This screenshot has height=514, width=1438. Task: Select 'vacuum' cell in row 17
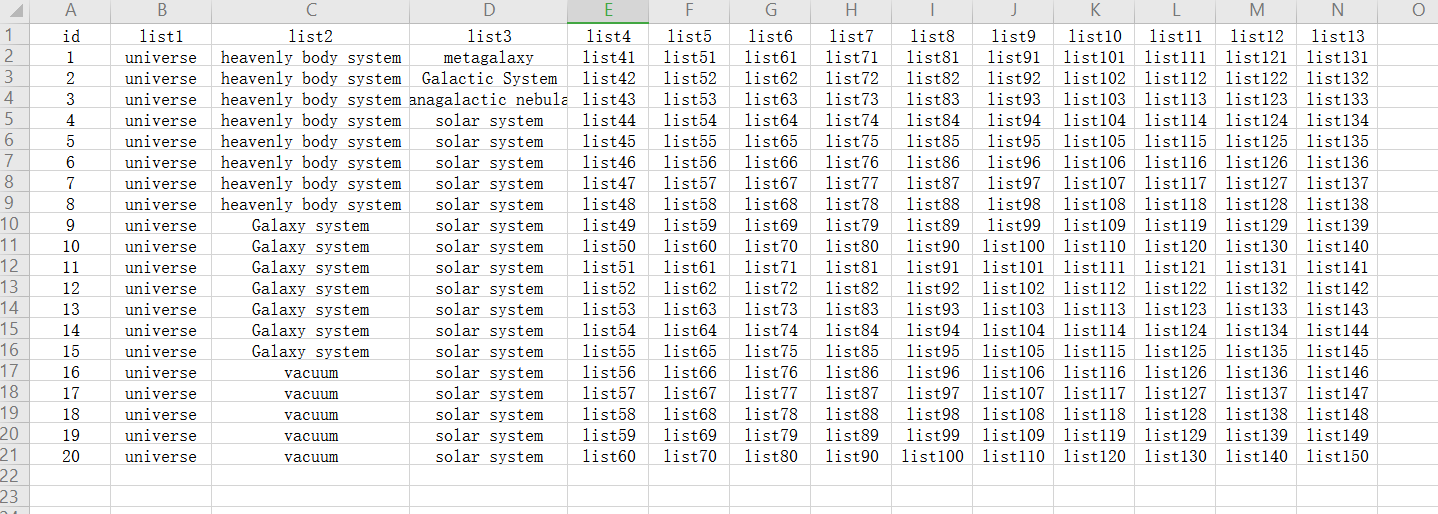pos(311,372)
